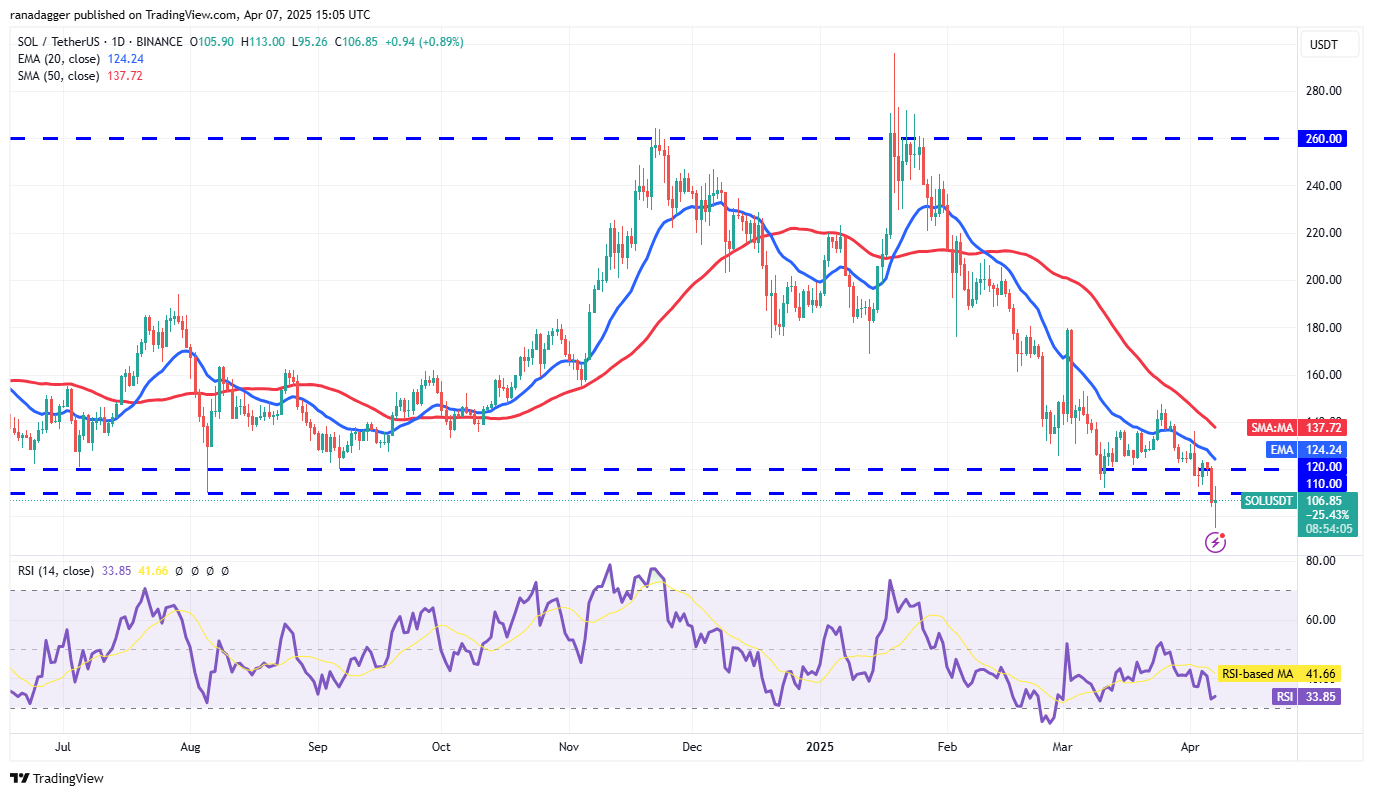Switch to the 2025 marker on the time axis
The width and height of the screenshot is (1373, 796).
[819, 746]
